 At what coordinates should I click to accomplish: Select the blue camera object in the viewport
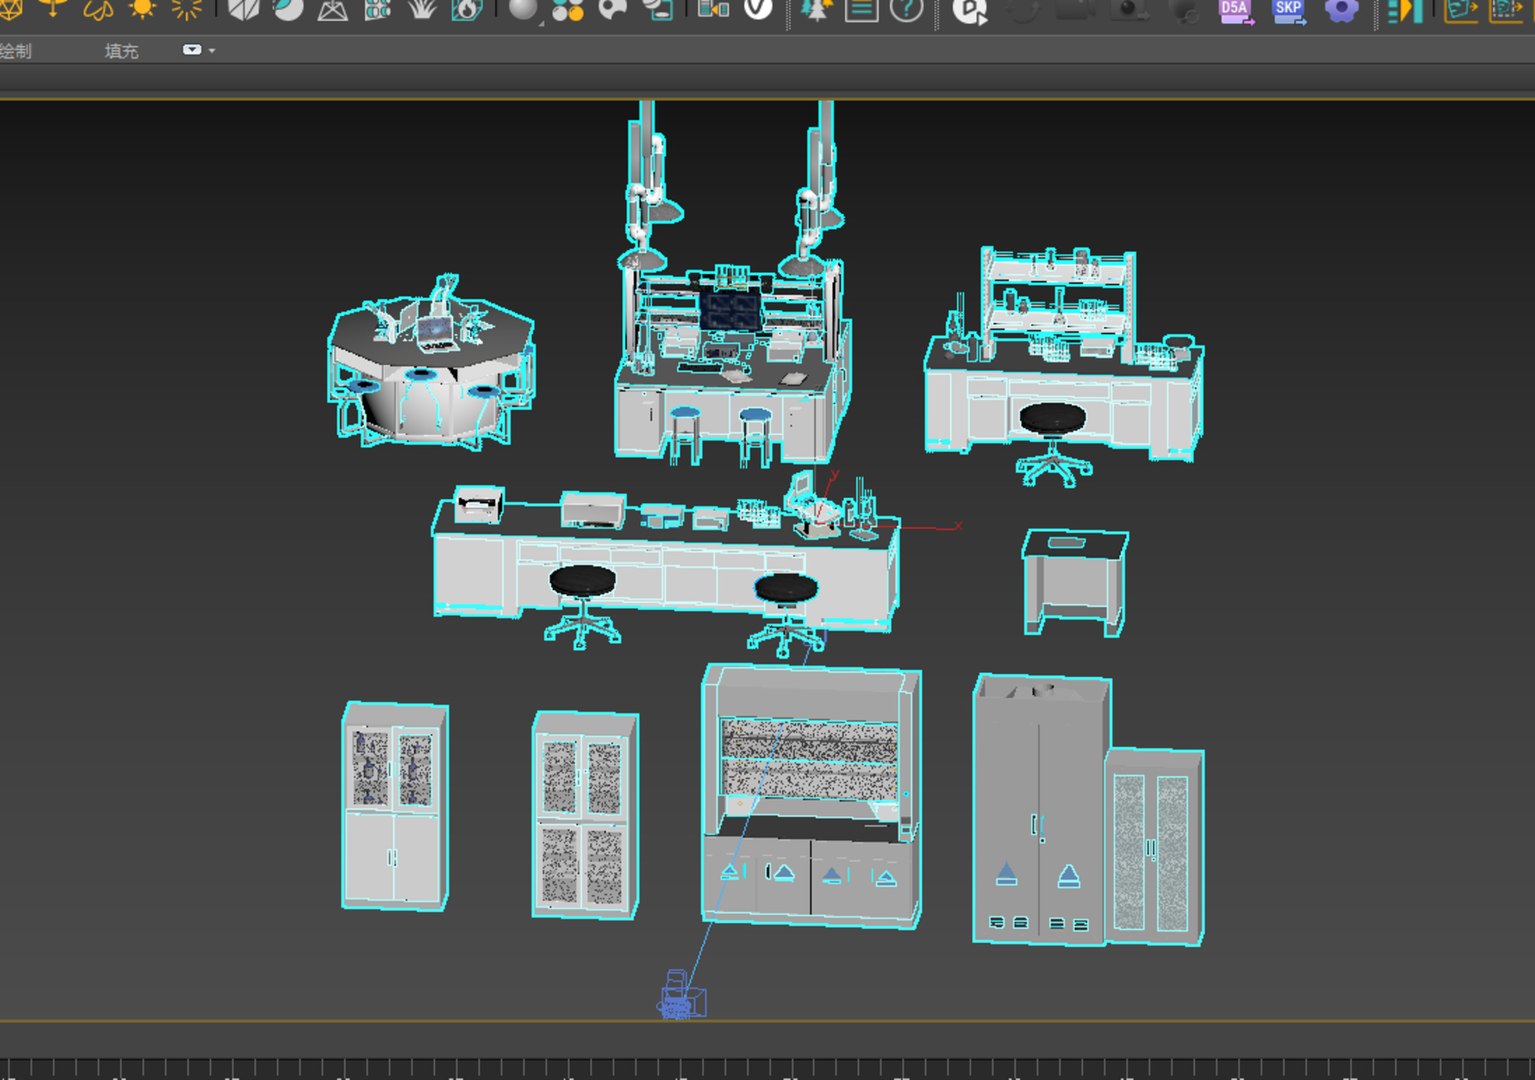point(682,996)
